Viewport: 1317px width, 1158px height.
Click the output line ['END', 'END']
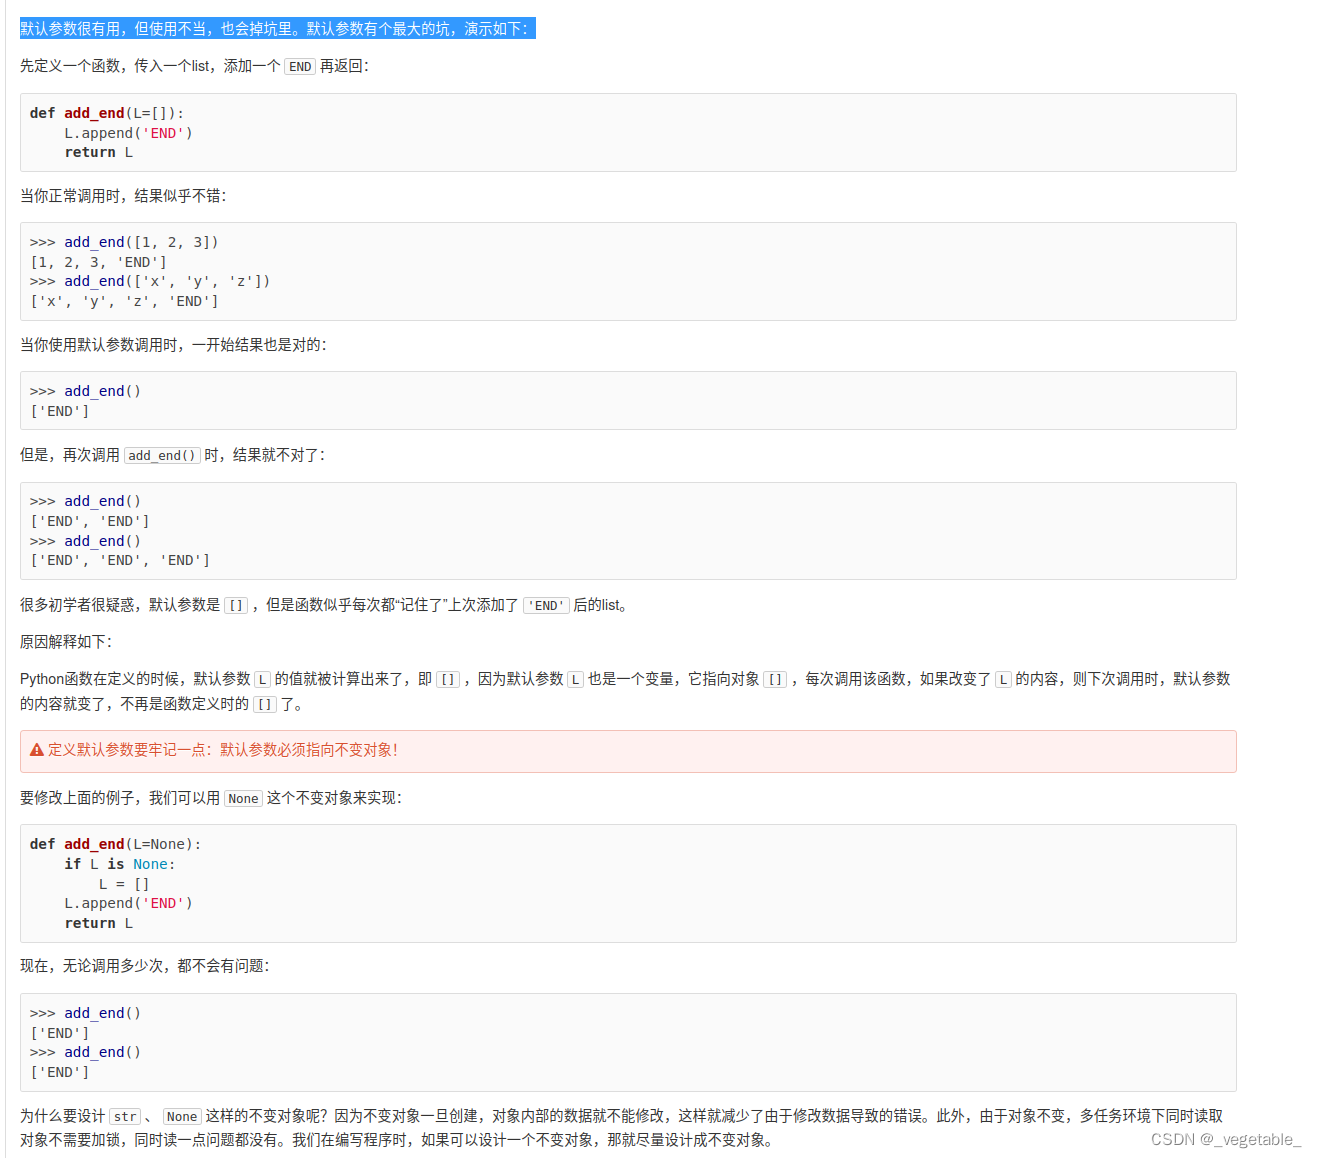click(x=90, y=521)
